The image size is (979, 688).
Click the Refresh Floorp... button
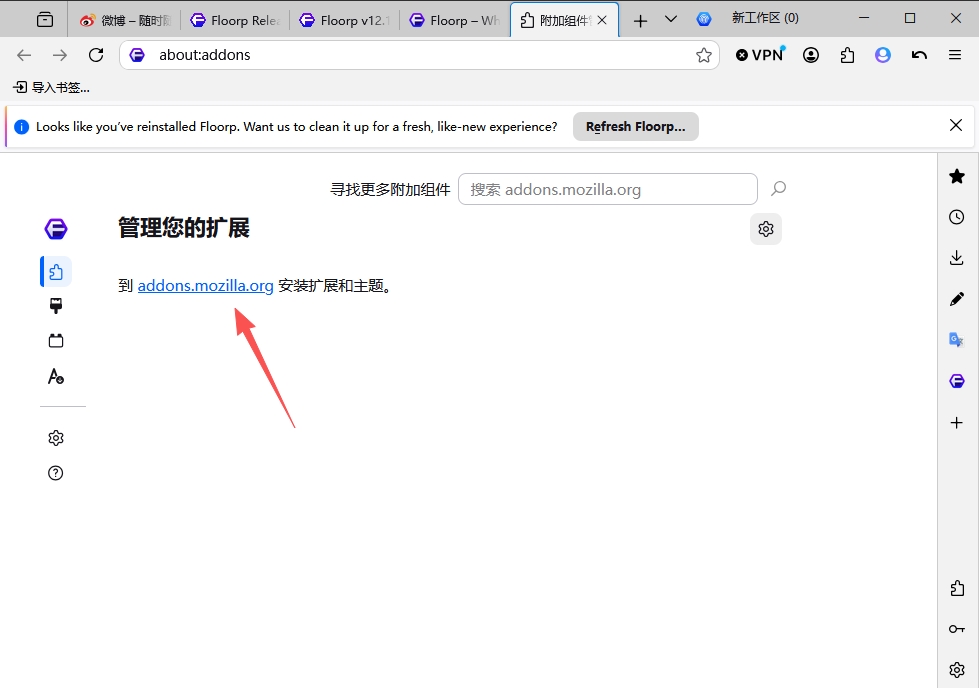[x=636, y=127]
